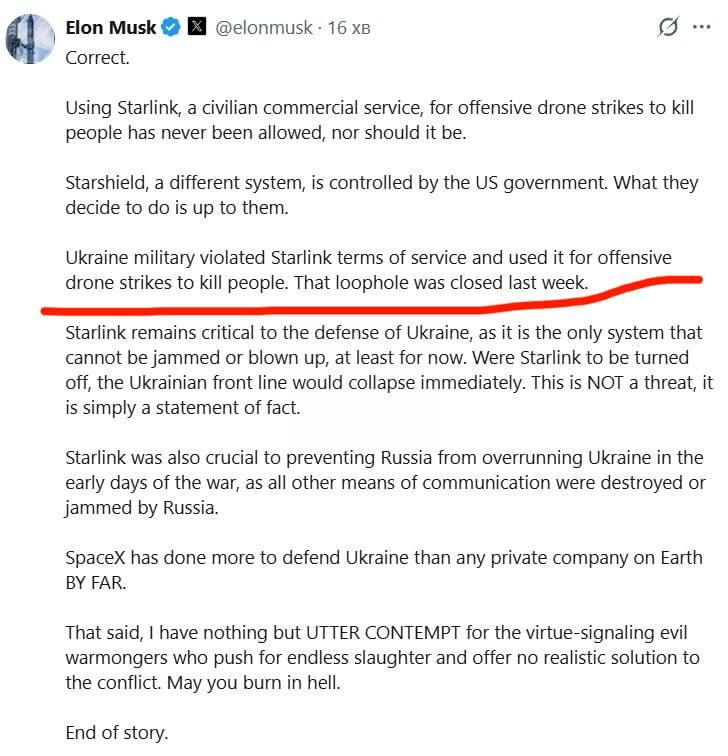Click the black X affiliation badge
This screenshot has width=728, height=756.
[197, 26]
